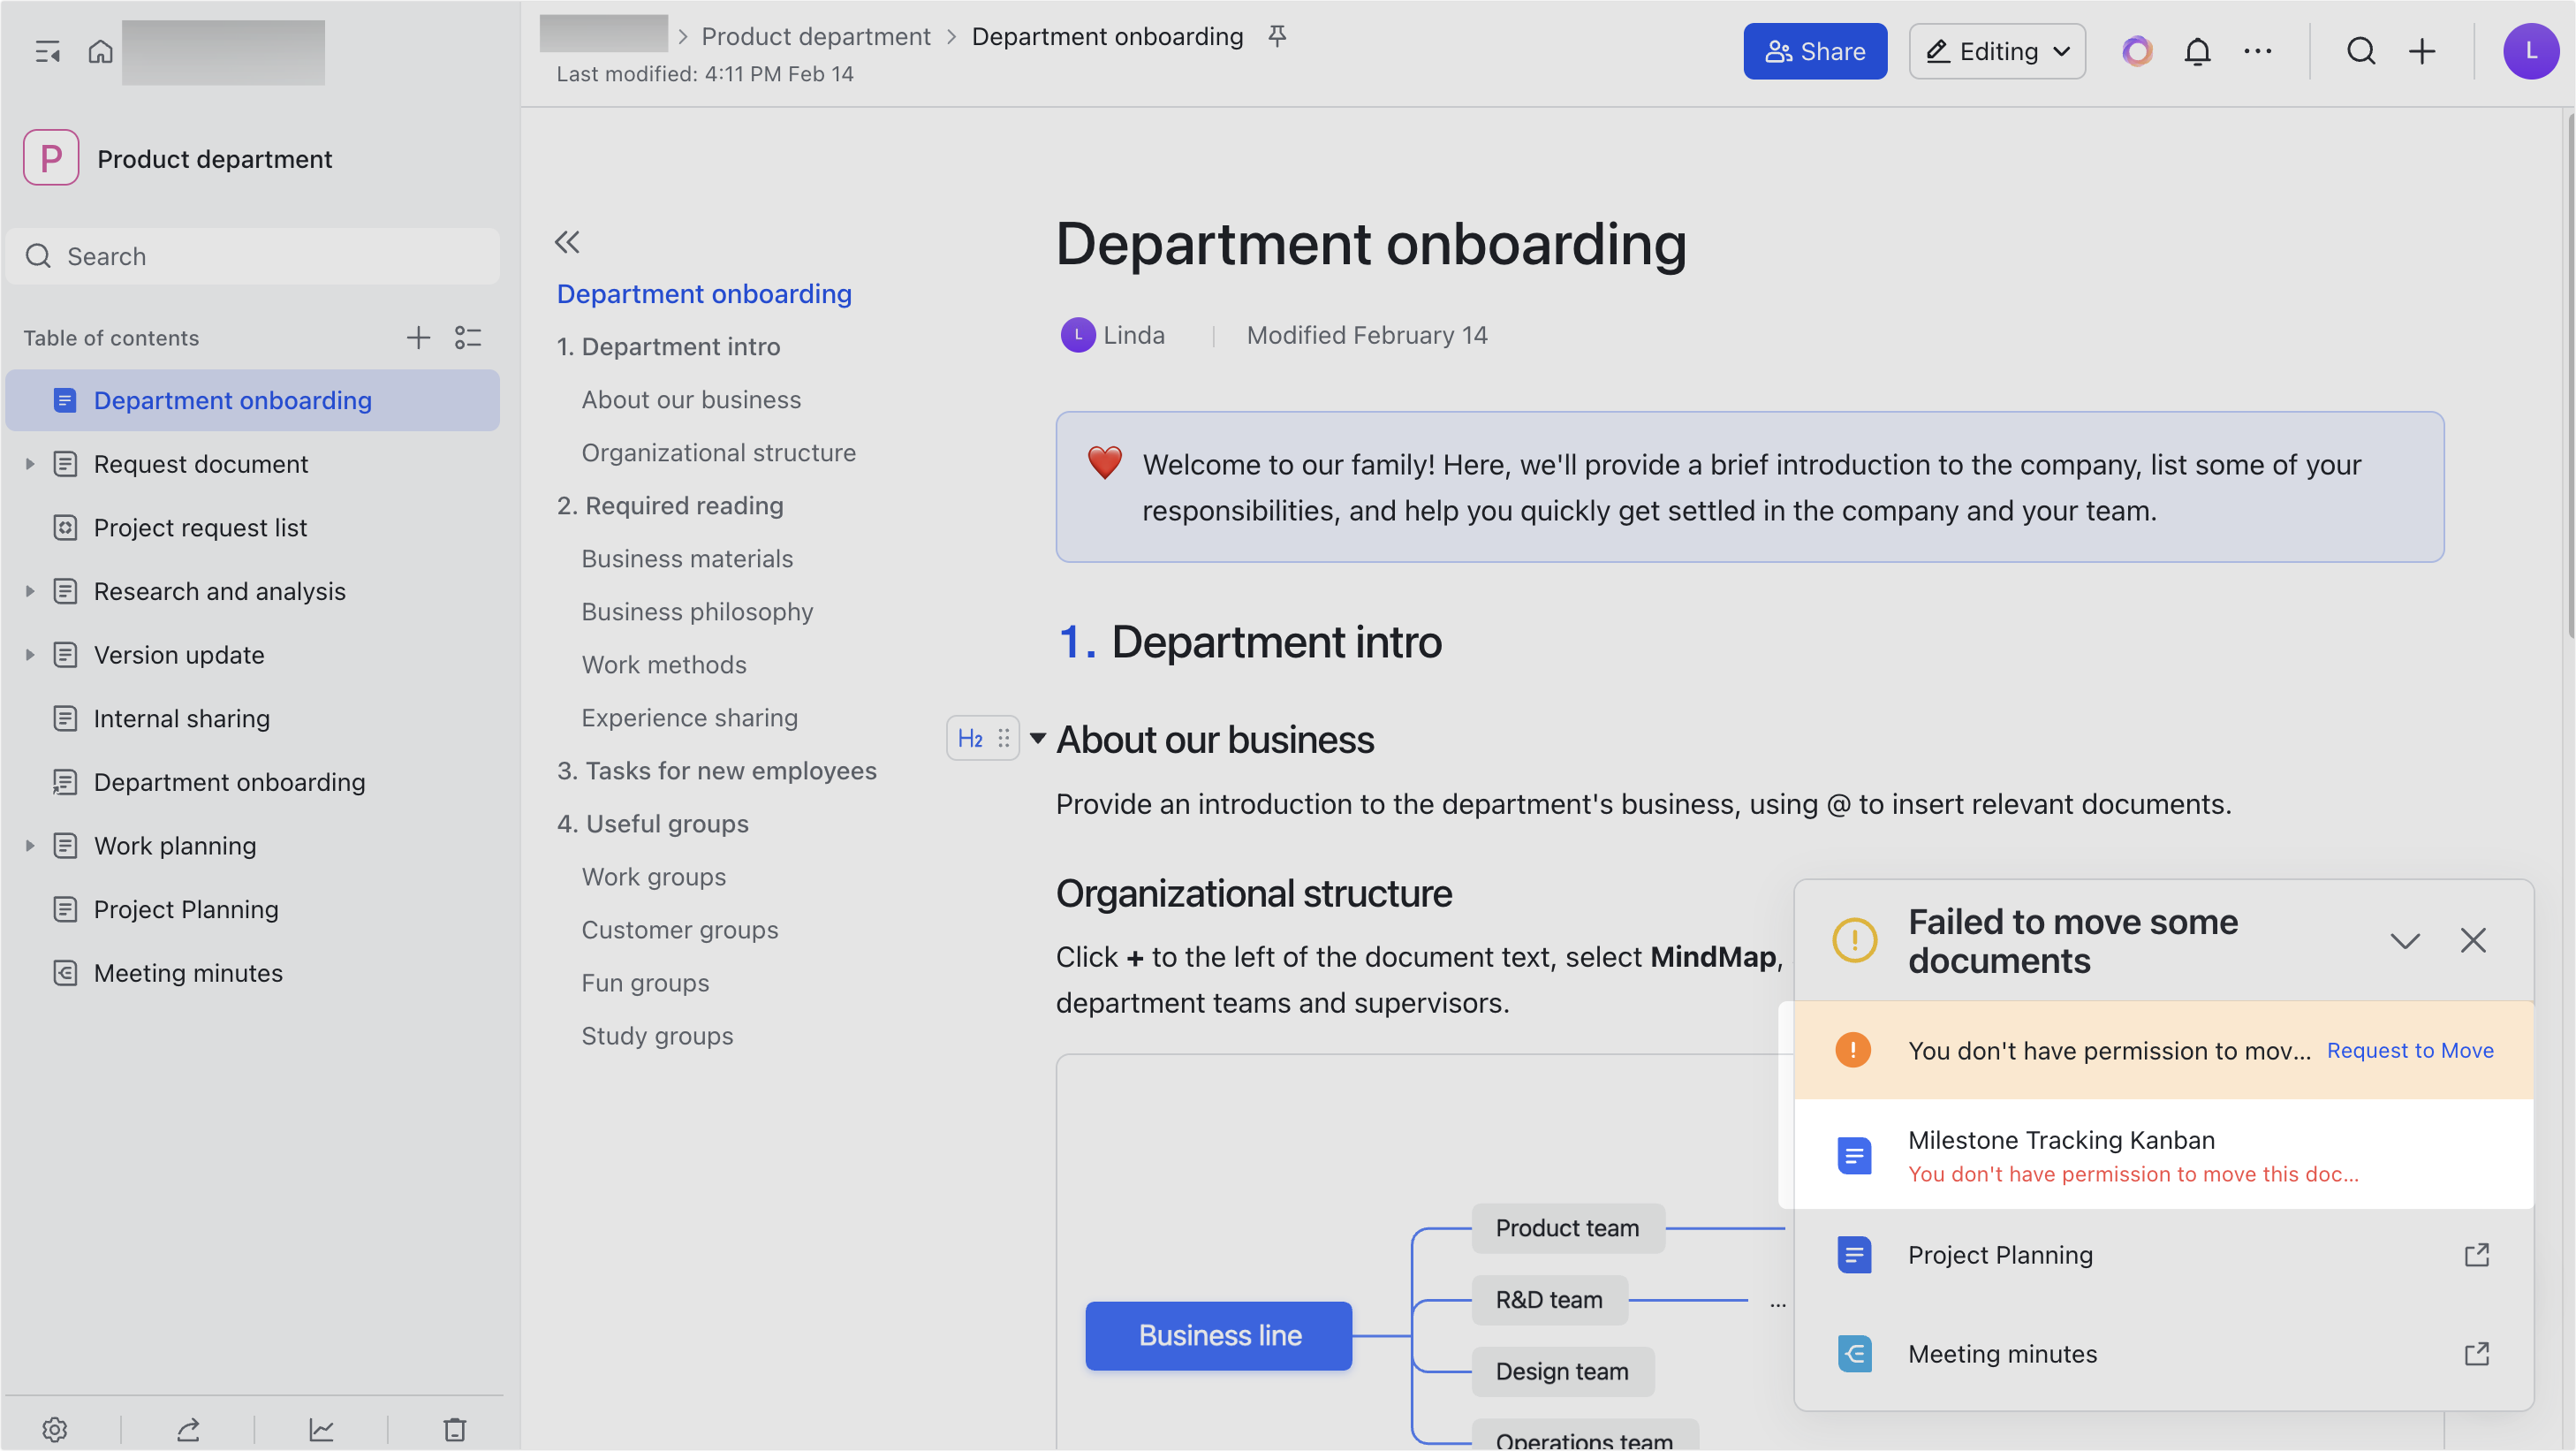This screenshot has height=1451, width=2576.
Task: Jump to 4. Useful groups in outline
Action: click(x=652, y=824)
